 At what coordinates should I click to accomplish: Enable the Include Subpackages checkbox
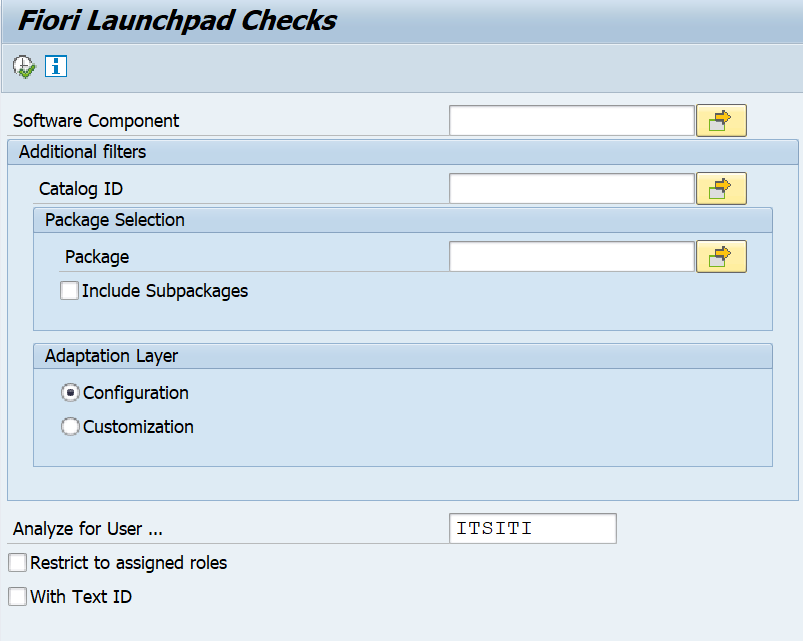[x=70, y=291]
